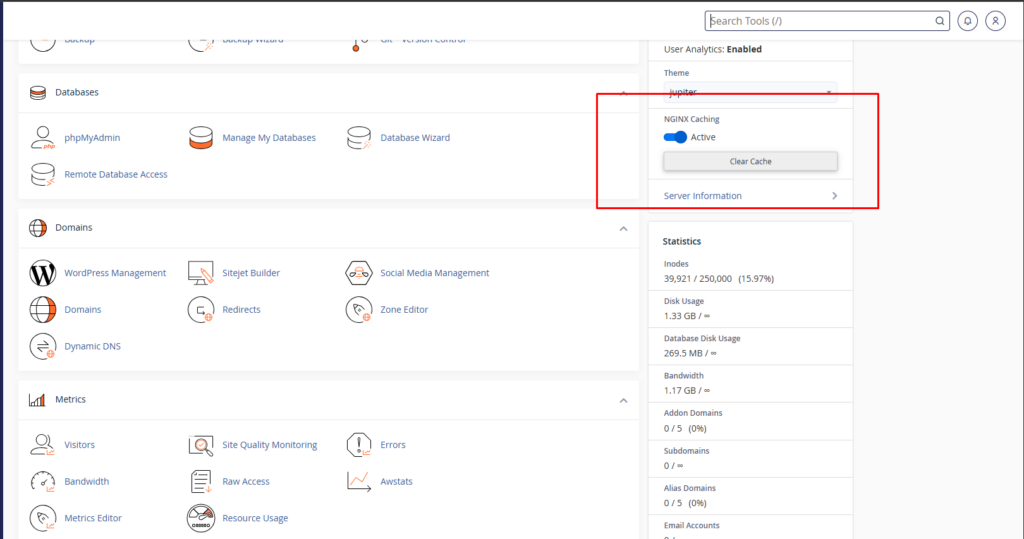Screen dimensions: 1024x539
Task: Click the Errors icon
Action: pyautogui.click(x=359, y=445)
